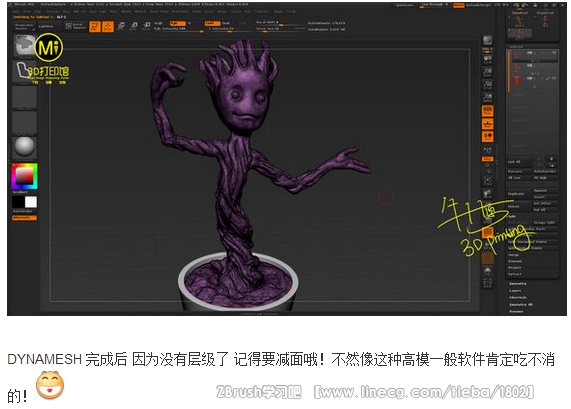This screenshot has width=571, height=409.
Task: Collapse the Split section
Action: 512,216
